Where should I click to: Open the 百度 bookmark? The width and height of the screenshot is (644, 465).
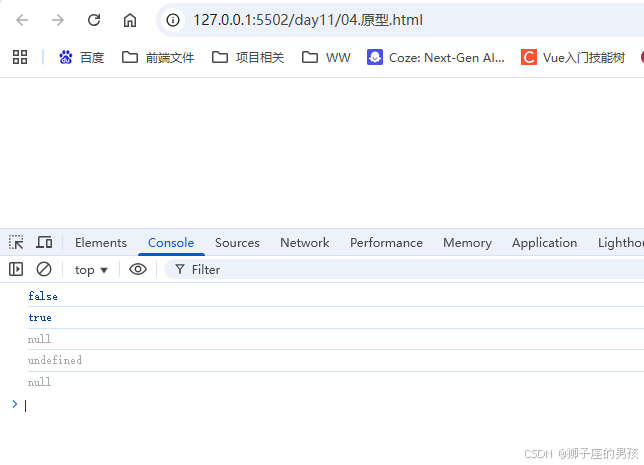(81, 57)
